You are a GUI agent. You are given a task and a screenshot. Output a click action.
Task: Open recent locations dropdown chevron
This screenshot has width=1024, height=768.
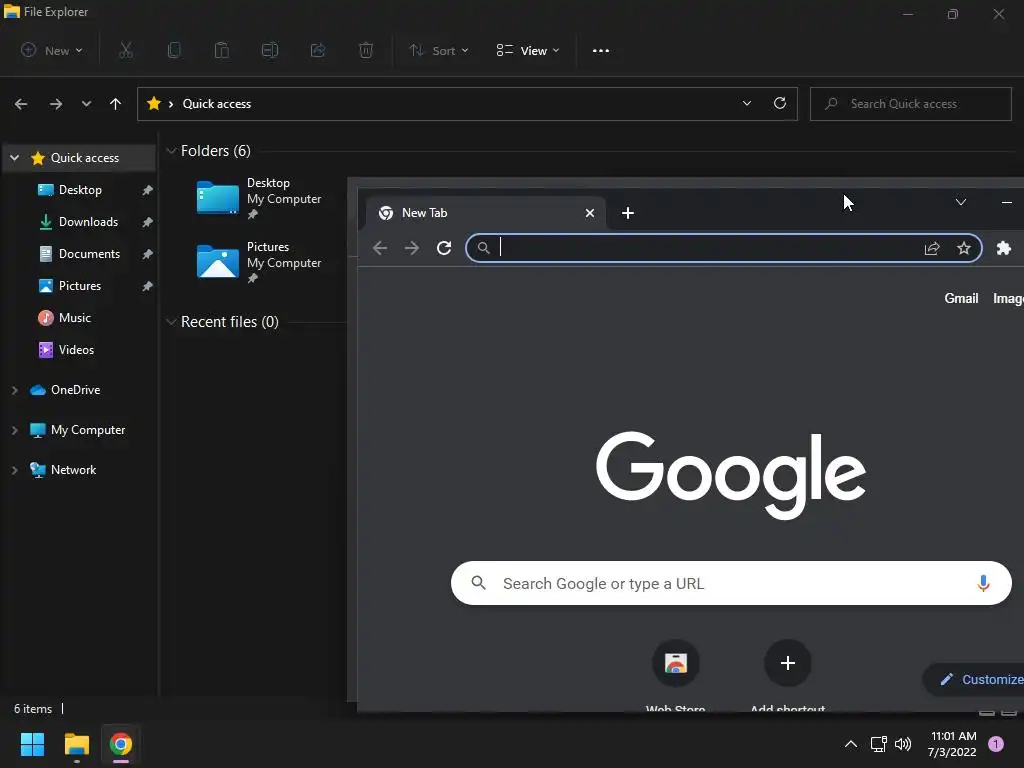click(86, 104)
